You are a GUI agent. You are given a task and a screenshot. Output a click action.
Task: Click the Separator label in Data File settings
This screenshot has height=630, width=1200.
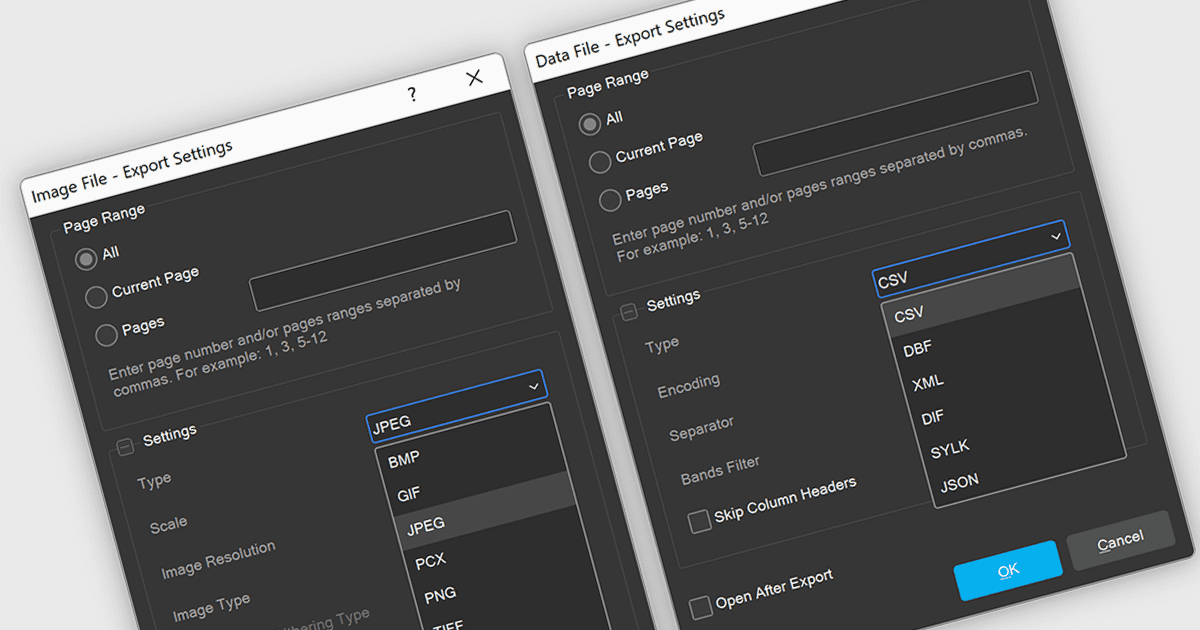701,427
